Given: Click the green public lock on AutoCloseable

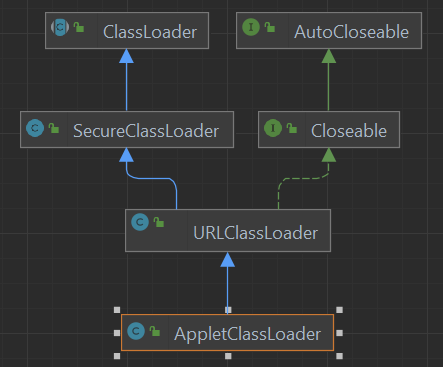Looking at the screenshot, I should (270, 27).
